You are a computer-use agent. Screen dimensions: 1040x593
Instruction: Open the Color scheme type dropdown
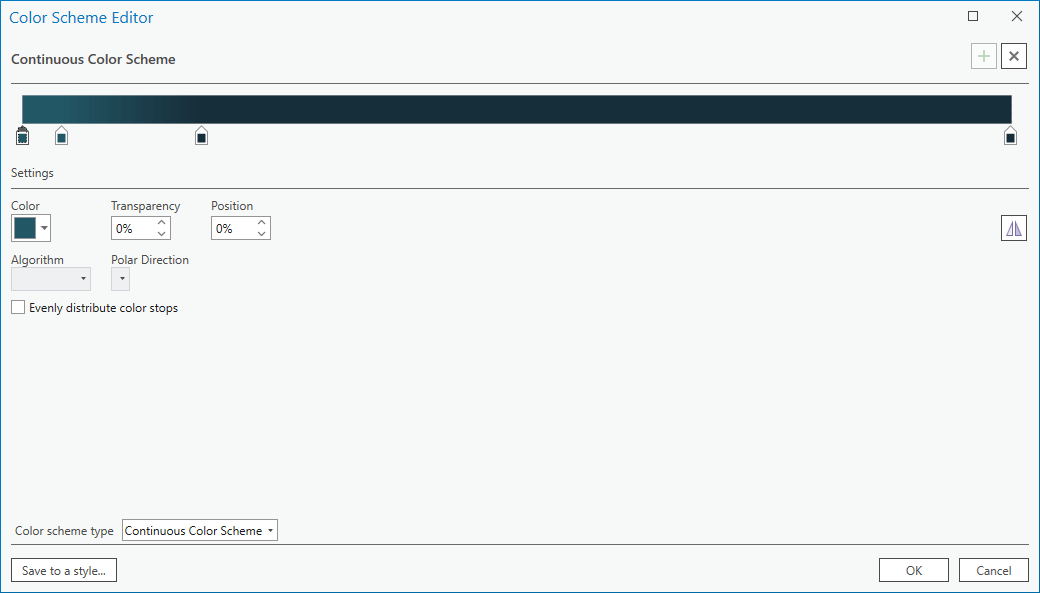pyautogui.click(x=200, y=530)
